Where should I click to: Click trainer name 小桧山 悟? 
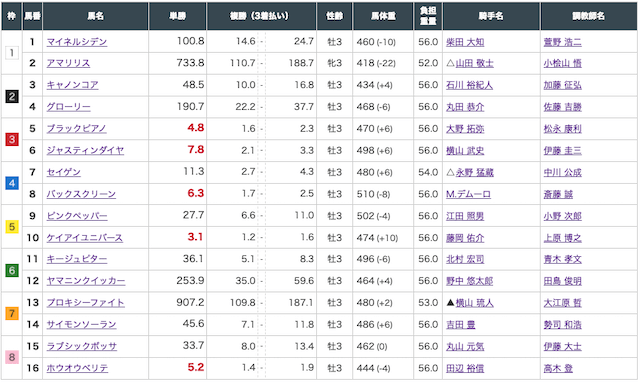(x=562, y=64)
